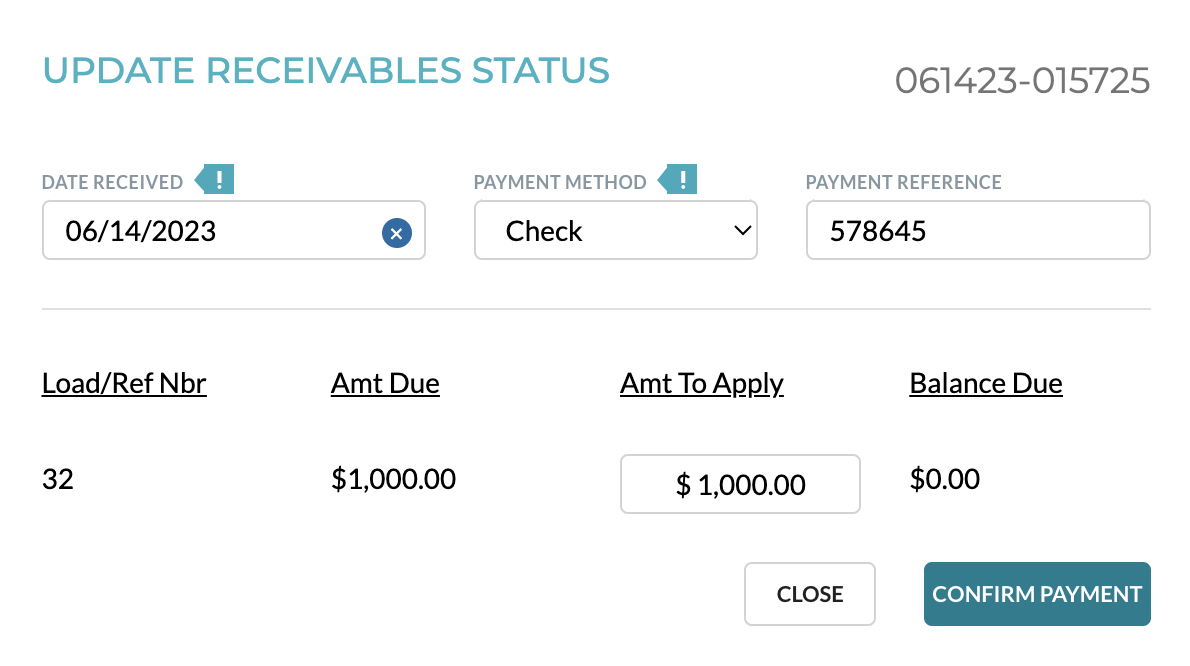Click the dropdown chevron beside Check
This screenshot has height=666, width=1190.
741,230
